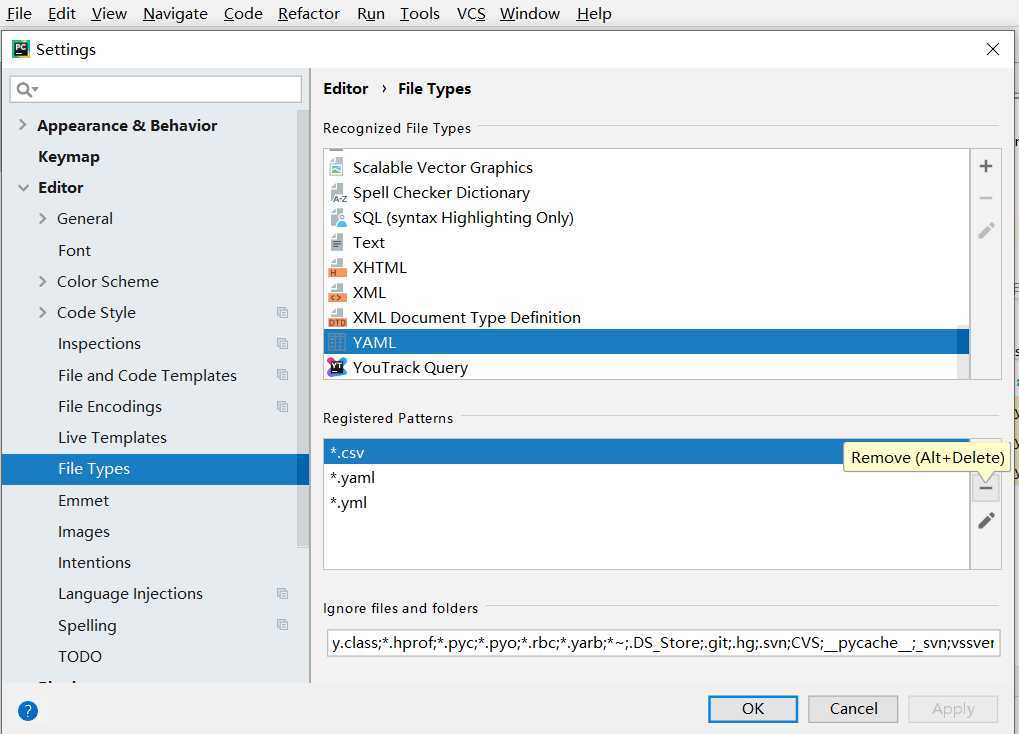Select Intentions settings page
The image size is (1019, 734).
[94, 562]
